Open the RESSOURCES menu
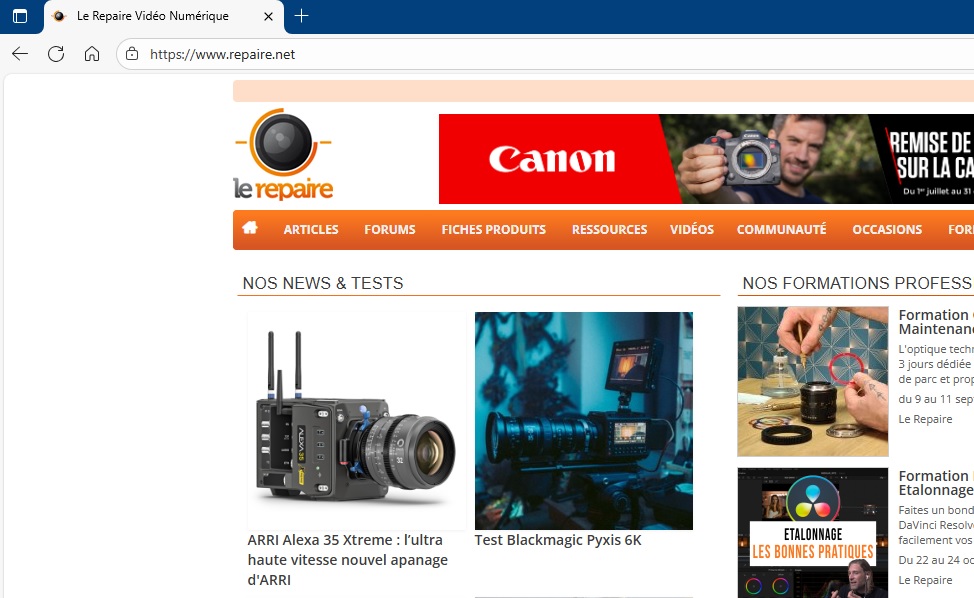The image size is (974, 598). click(x=609, y=229)
